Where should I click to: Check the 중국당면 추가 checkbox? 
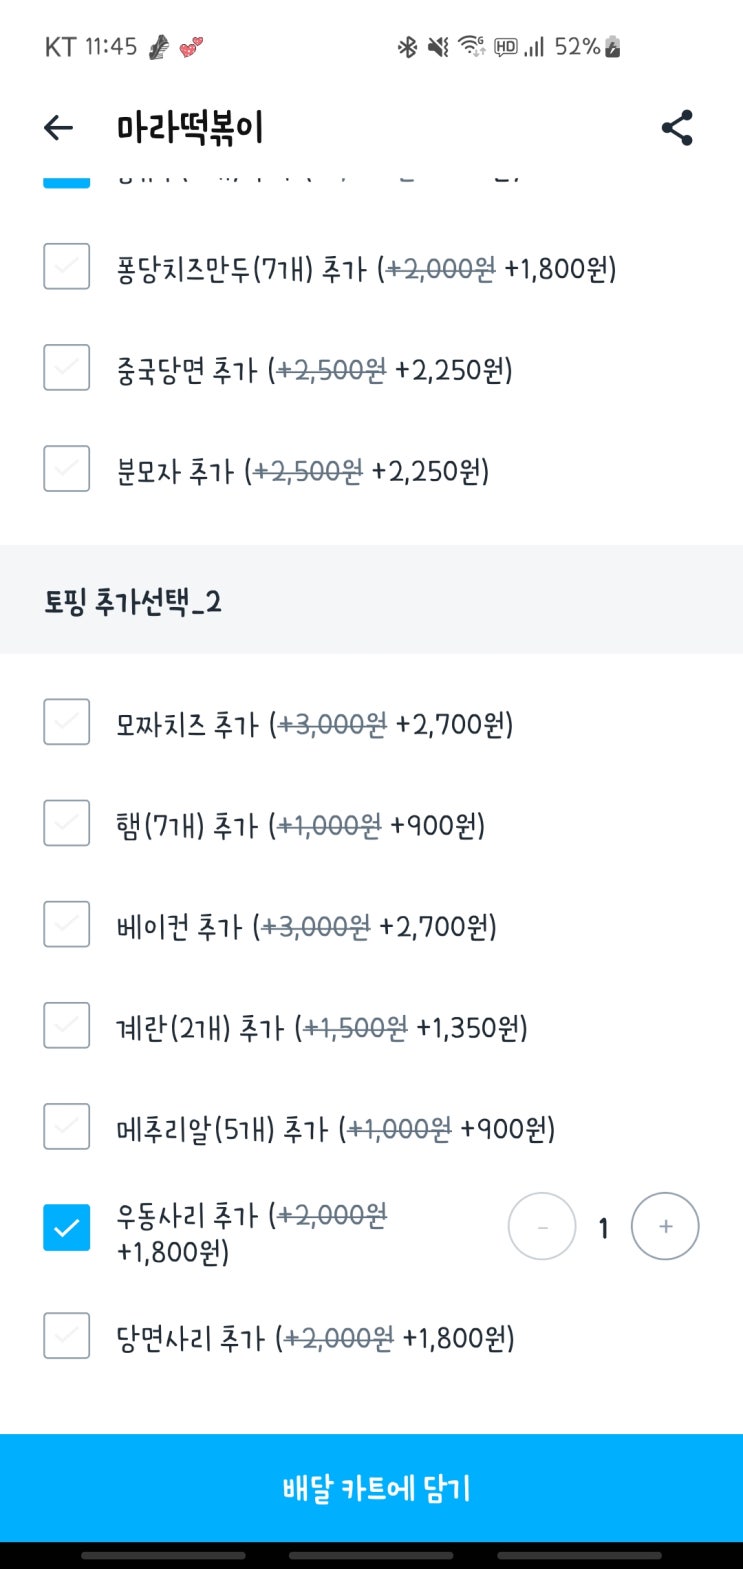(67, 368)
